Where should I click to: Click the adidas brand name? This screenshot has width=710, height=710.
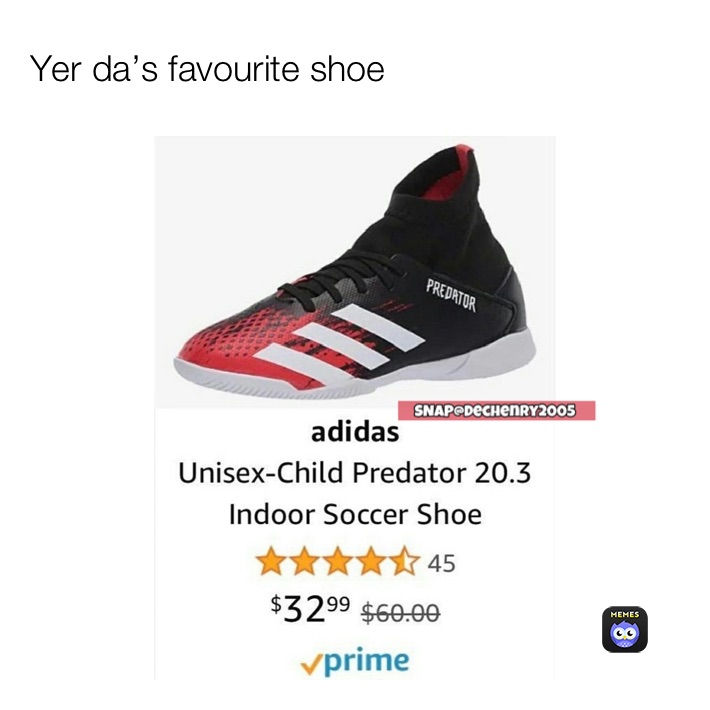coord(355,432)
